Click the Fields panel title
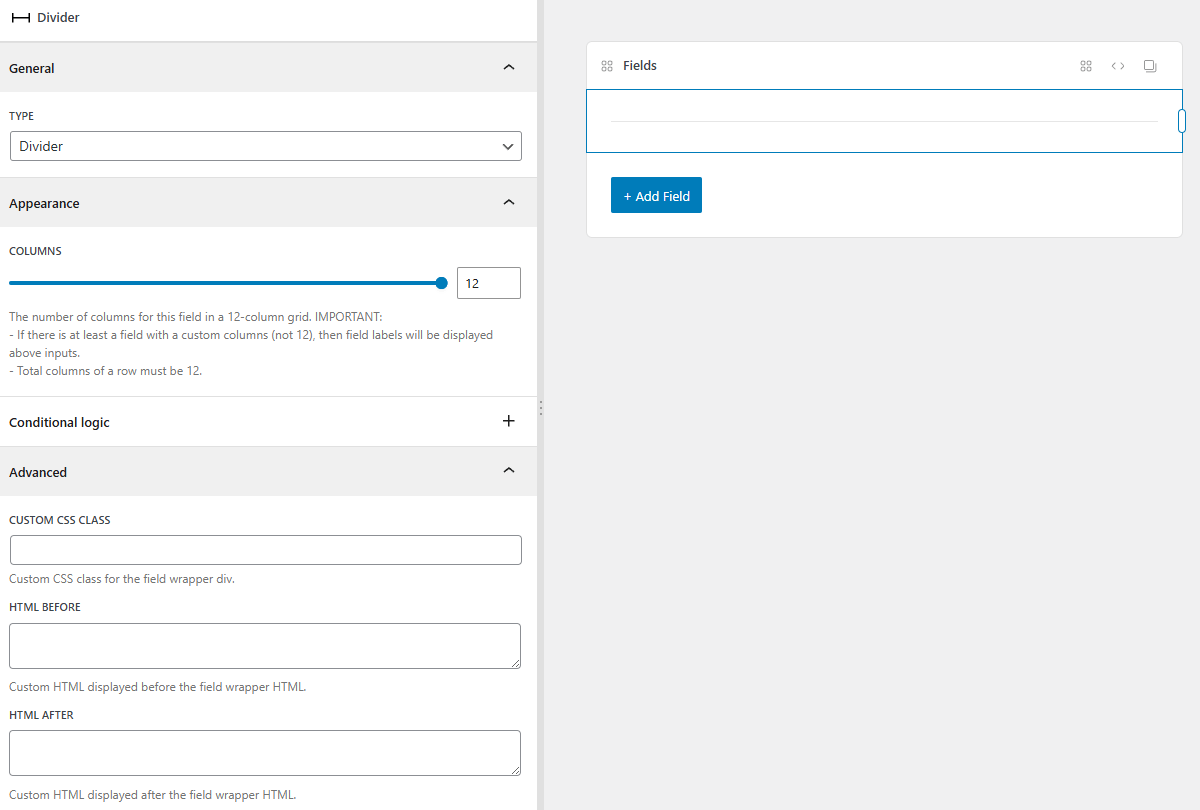 click(640, 66)
